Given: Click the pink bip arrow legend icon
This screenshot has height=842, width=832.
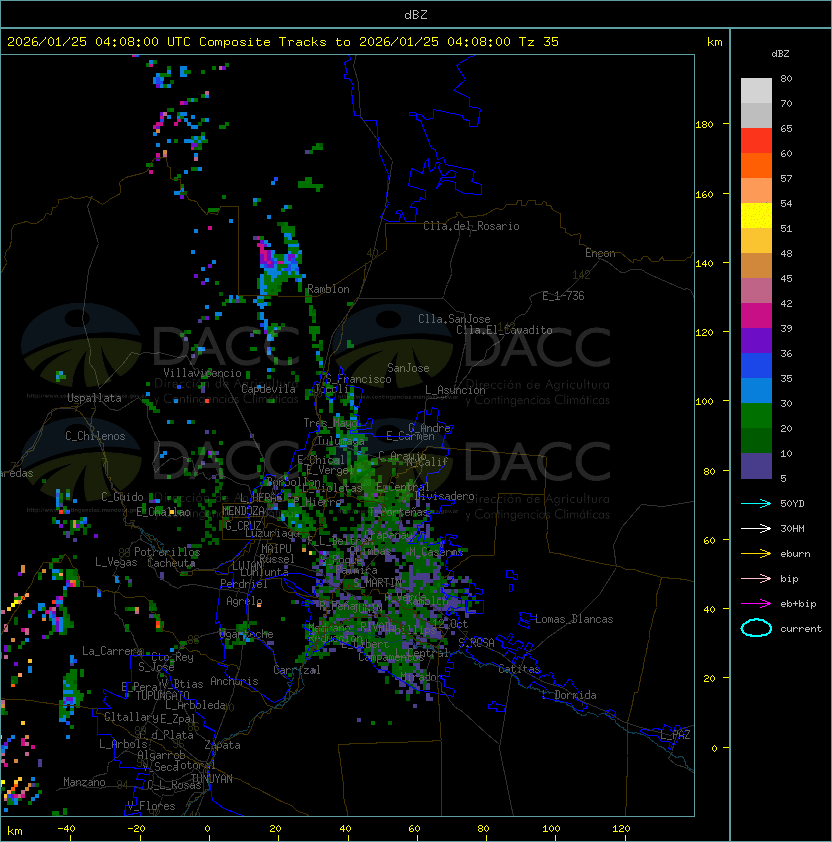Looking at the screenshot, I should pyautogui.click(x=756, y=579).
